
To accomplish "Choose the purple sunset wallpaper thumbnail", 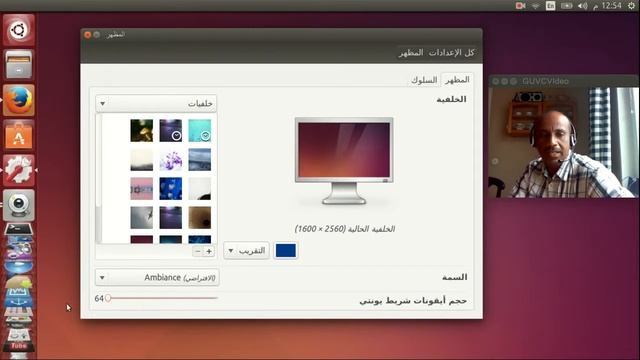I will pyautogui.click(x=171, y=218).
